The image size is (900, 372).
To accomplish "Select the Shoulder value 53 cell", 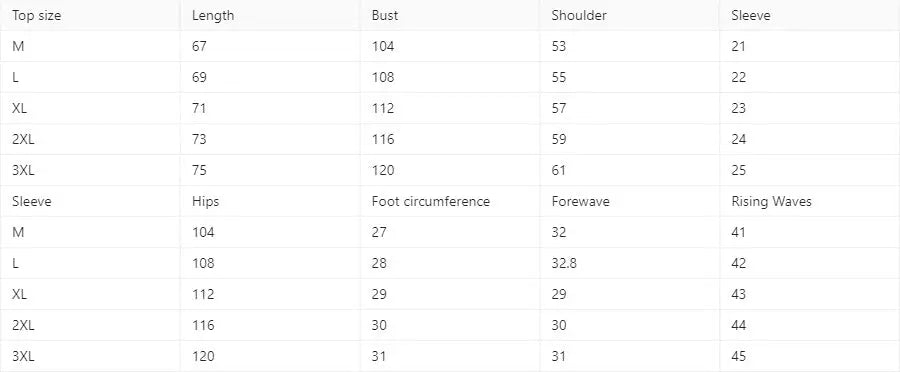I will (x=629, y=46).
